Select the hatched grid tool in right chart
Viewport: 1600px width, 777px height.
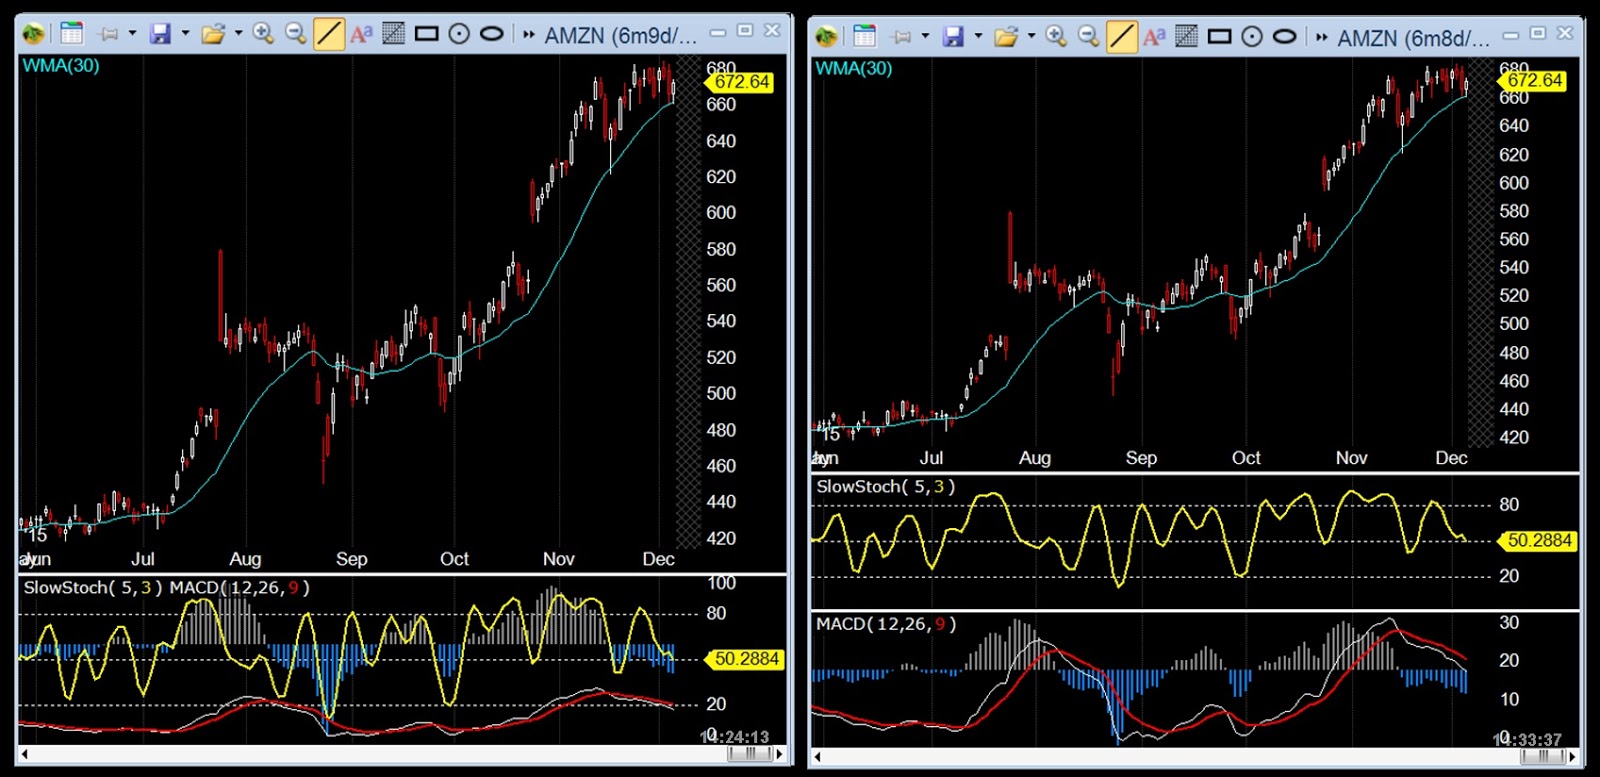[x=1187, y=37]
